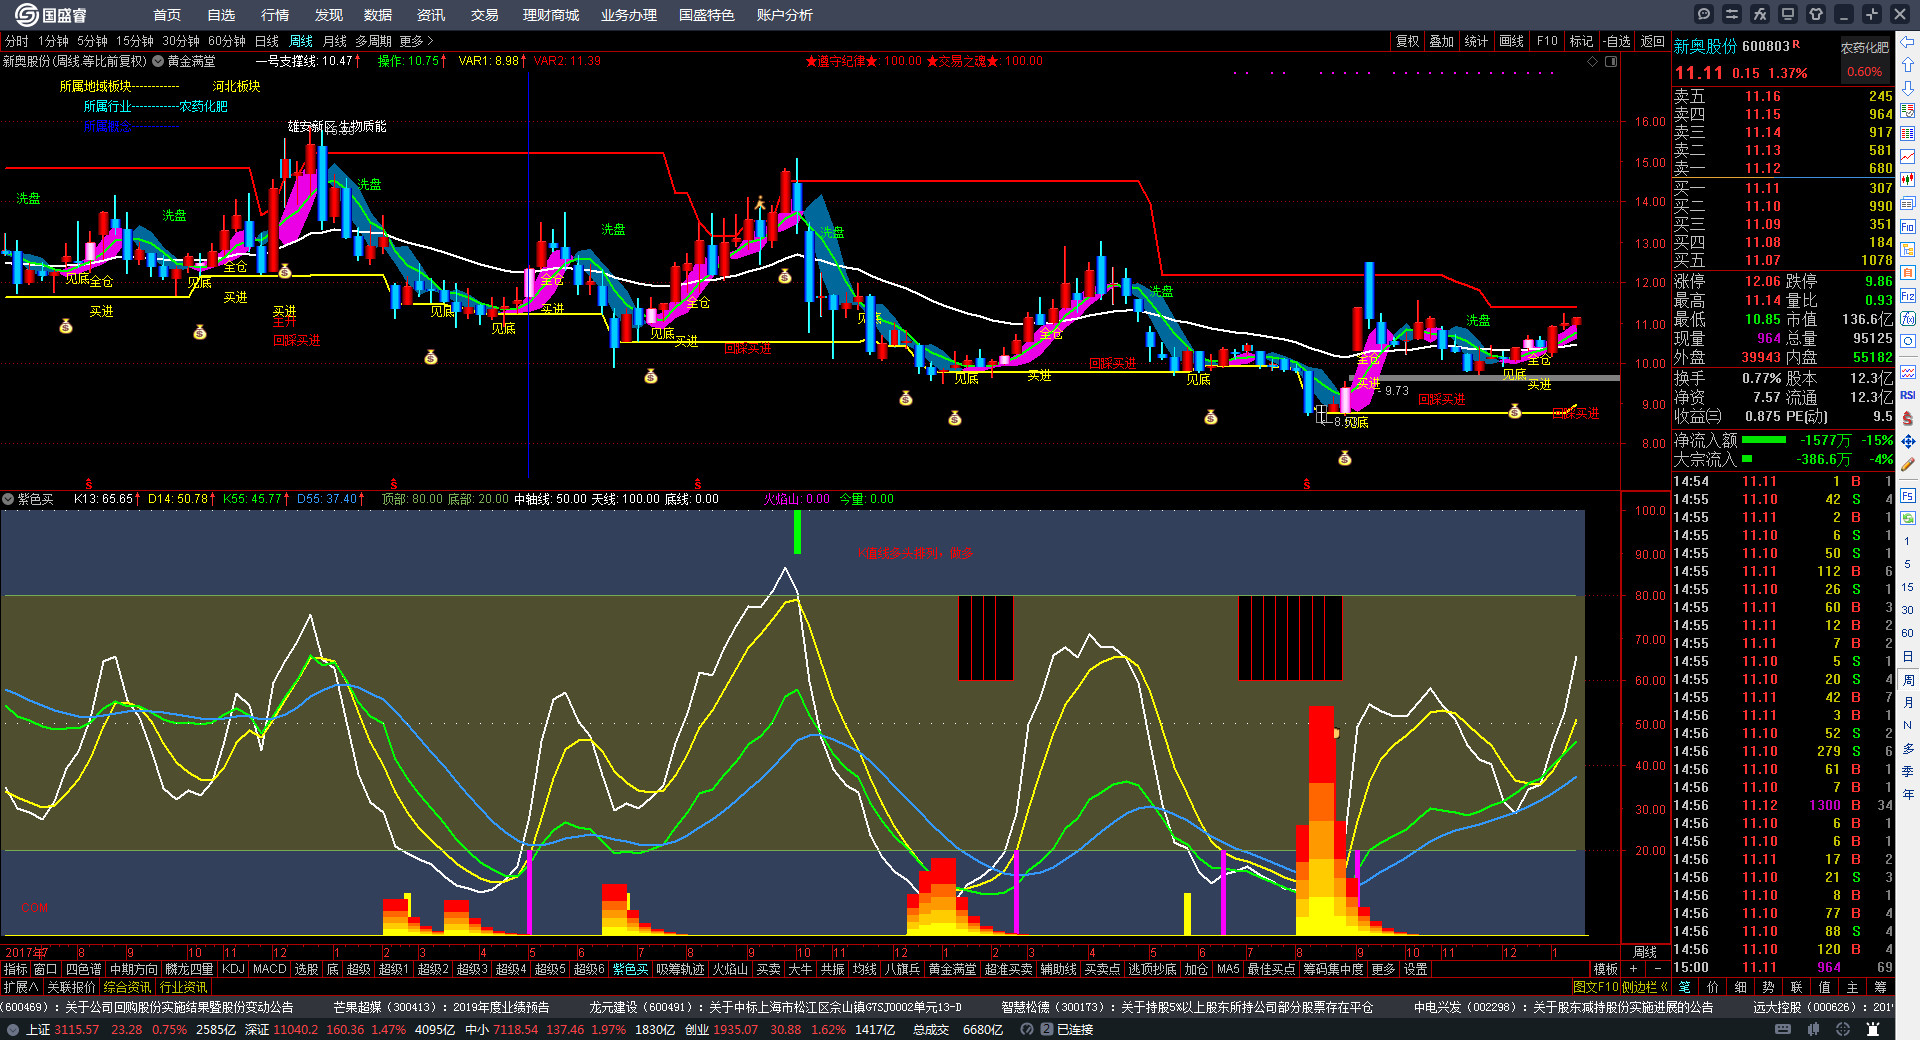1920x1040 pixels.
Task: Switch to the 日线 period tab
Action: (267, 41)
